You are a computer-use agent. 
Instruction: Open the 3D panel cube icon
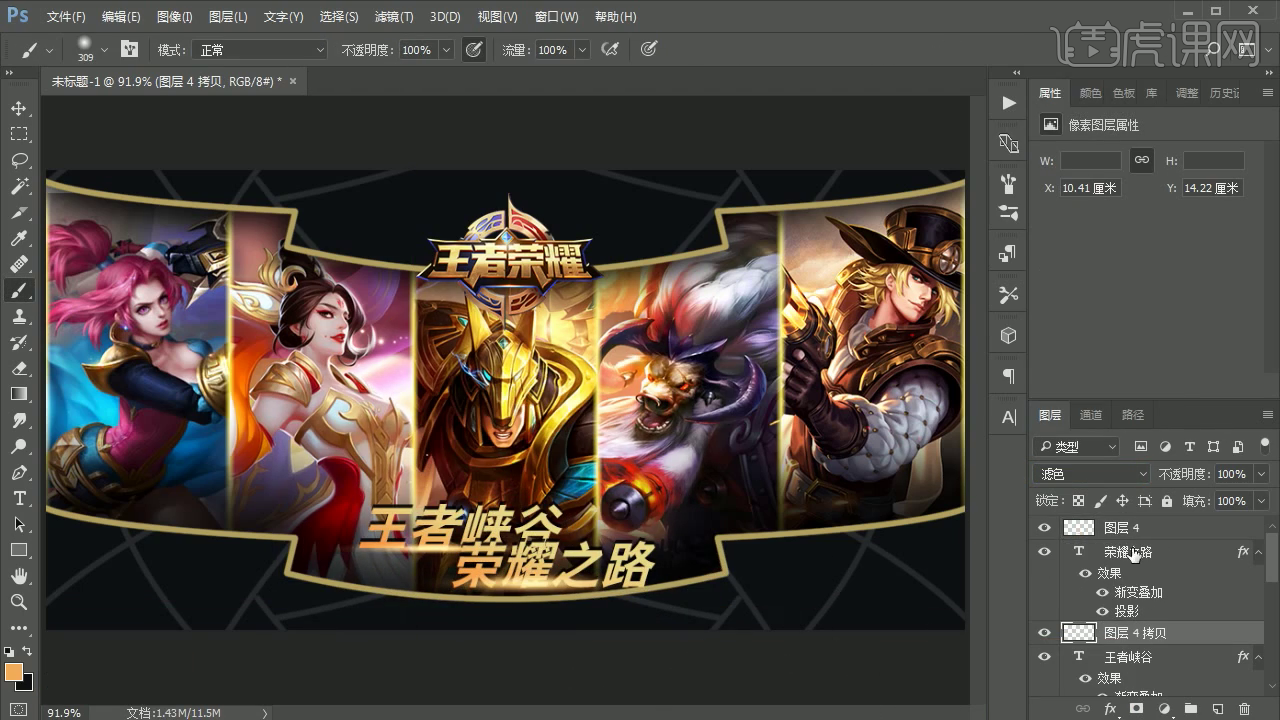[x=1008, y=335]
